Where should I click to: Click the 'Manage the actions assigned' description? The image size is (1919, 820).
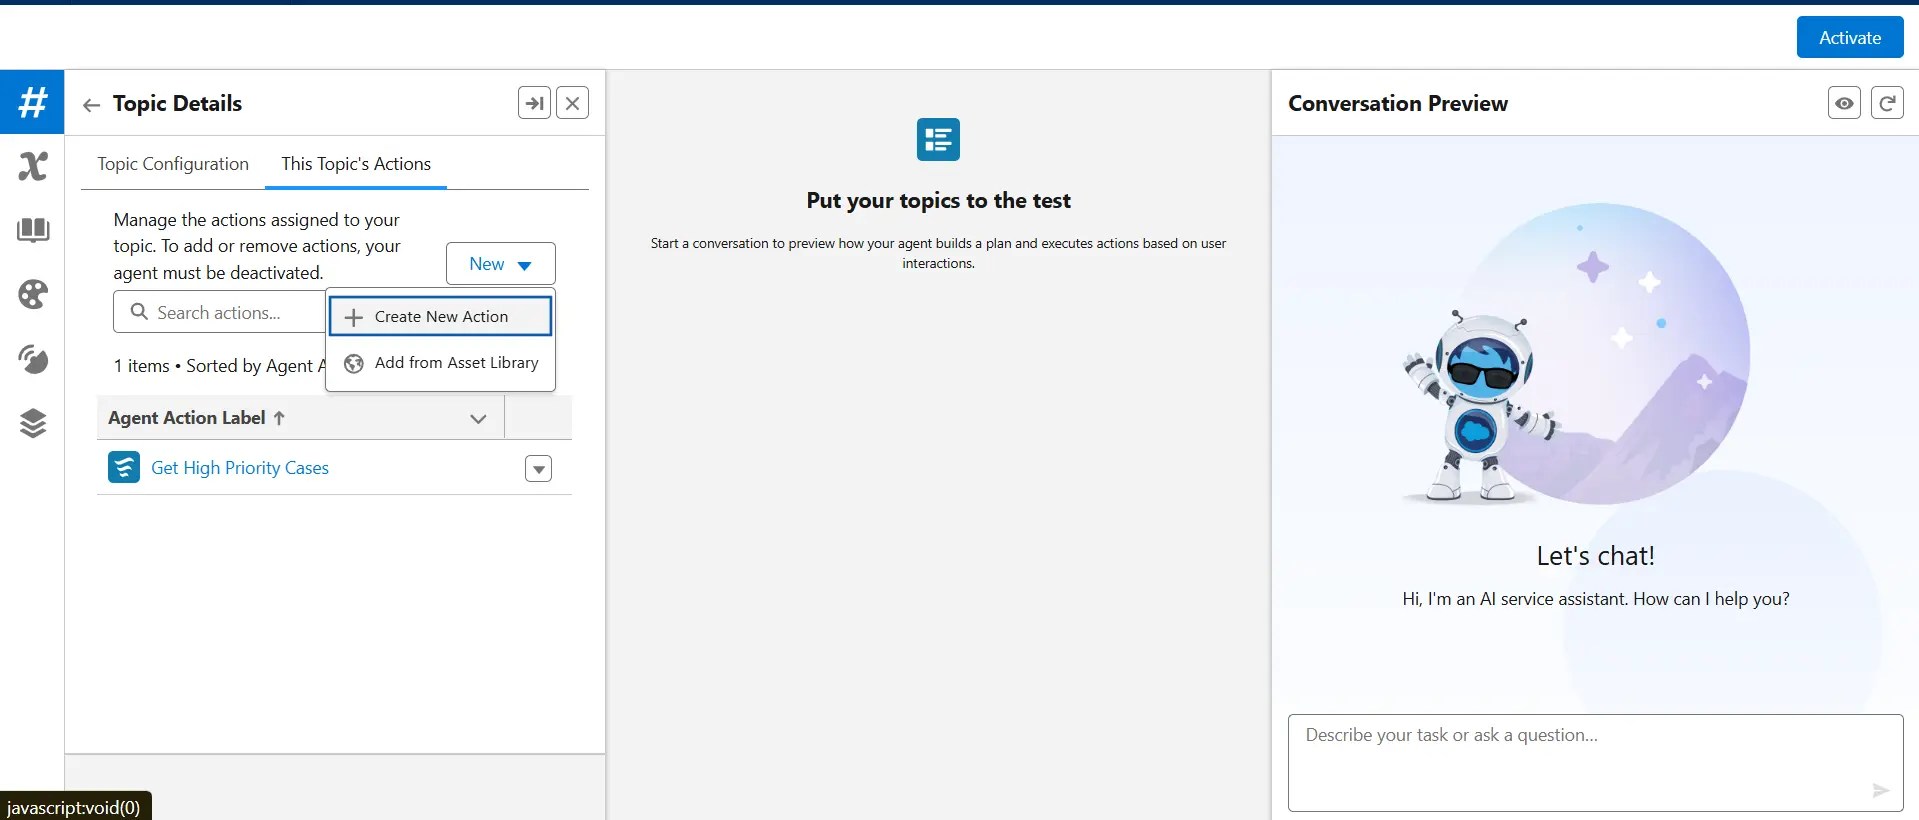coord(257,246)
